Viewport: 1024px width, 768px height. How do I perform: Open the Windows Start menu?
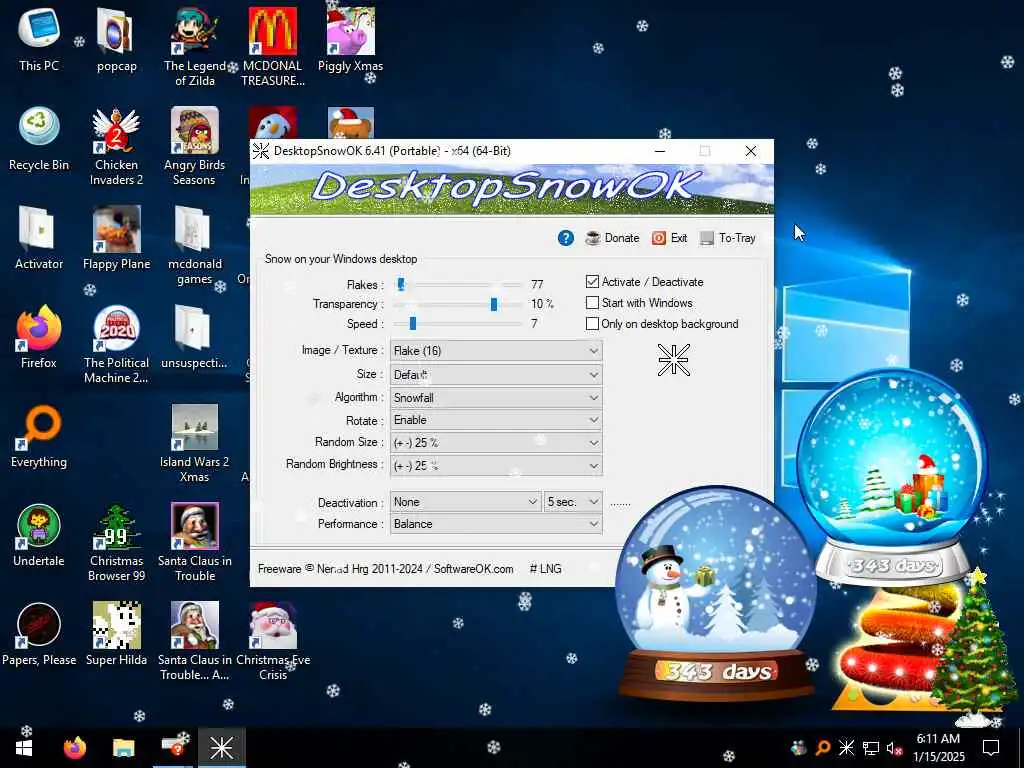point(24,748)
